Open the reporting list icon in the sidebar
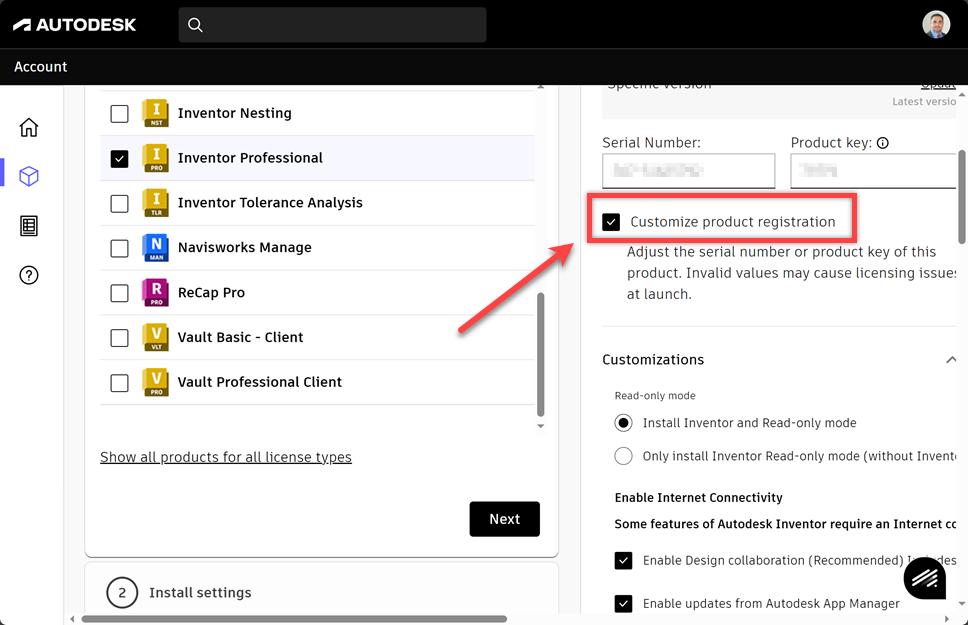968x625 pixels. coord(29,226)
